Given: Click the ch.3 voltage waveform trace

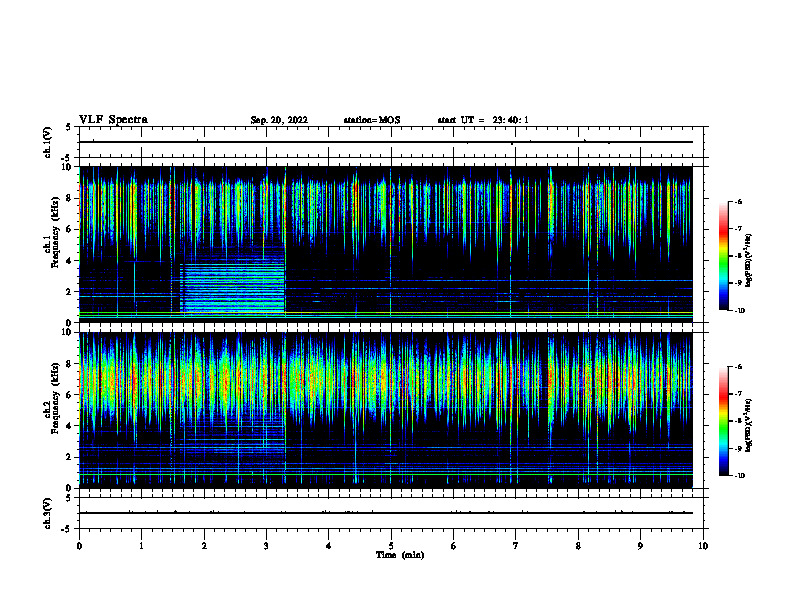Looking at the screenshot, I should (x=386, y=513).
